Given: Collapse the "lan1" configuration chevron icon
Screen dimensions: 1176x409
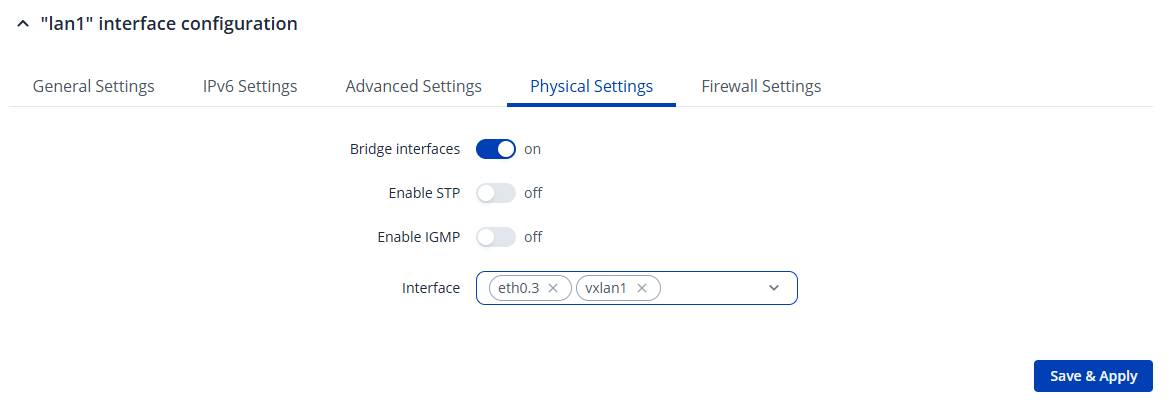Looking at the screenshot, I should (24, 24).
